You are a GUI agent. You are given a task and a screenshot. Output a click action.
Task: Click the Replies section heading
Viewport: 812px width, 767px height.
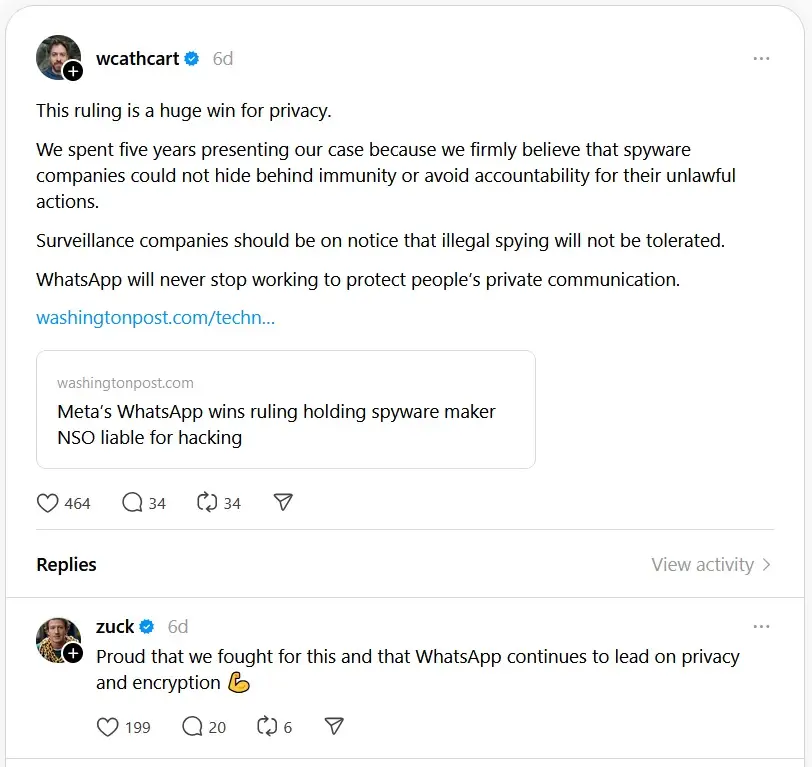pyautogui.click(x=66, y=565)
